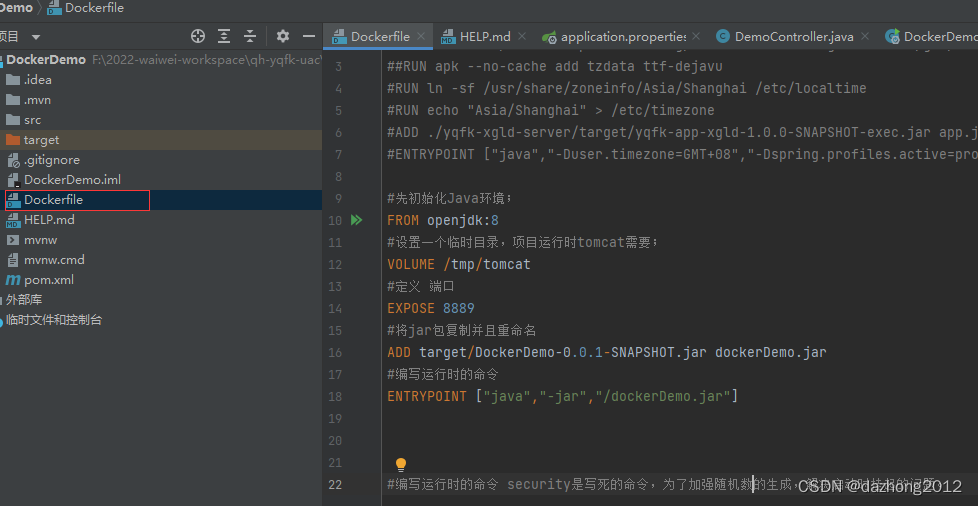Close the DemoController.java tab

point(864,37)
